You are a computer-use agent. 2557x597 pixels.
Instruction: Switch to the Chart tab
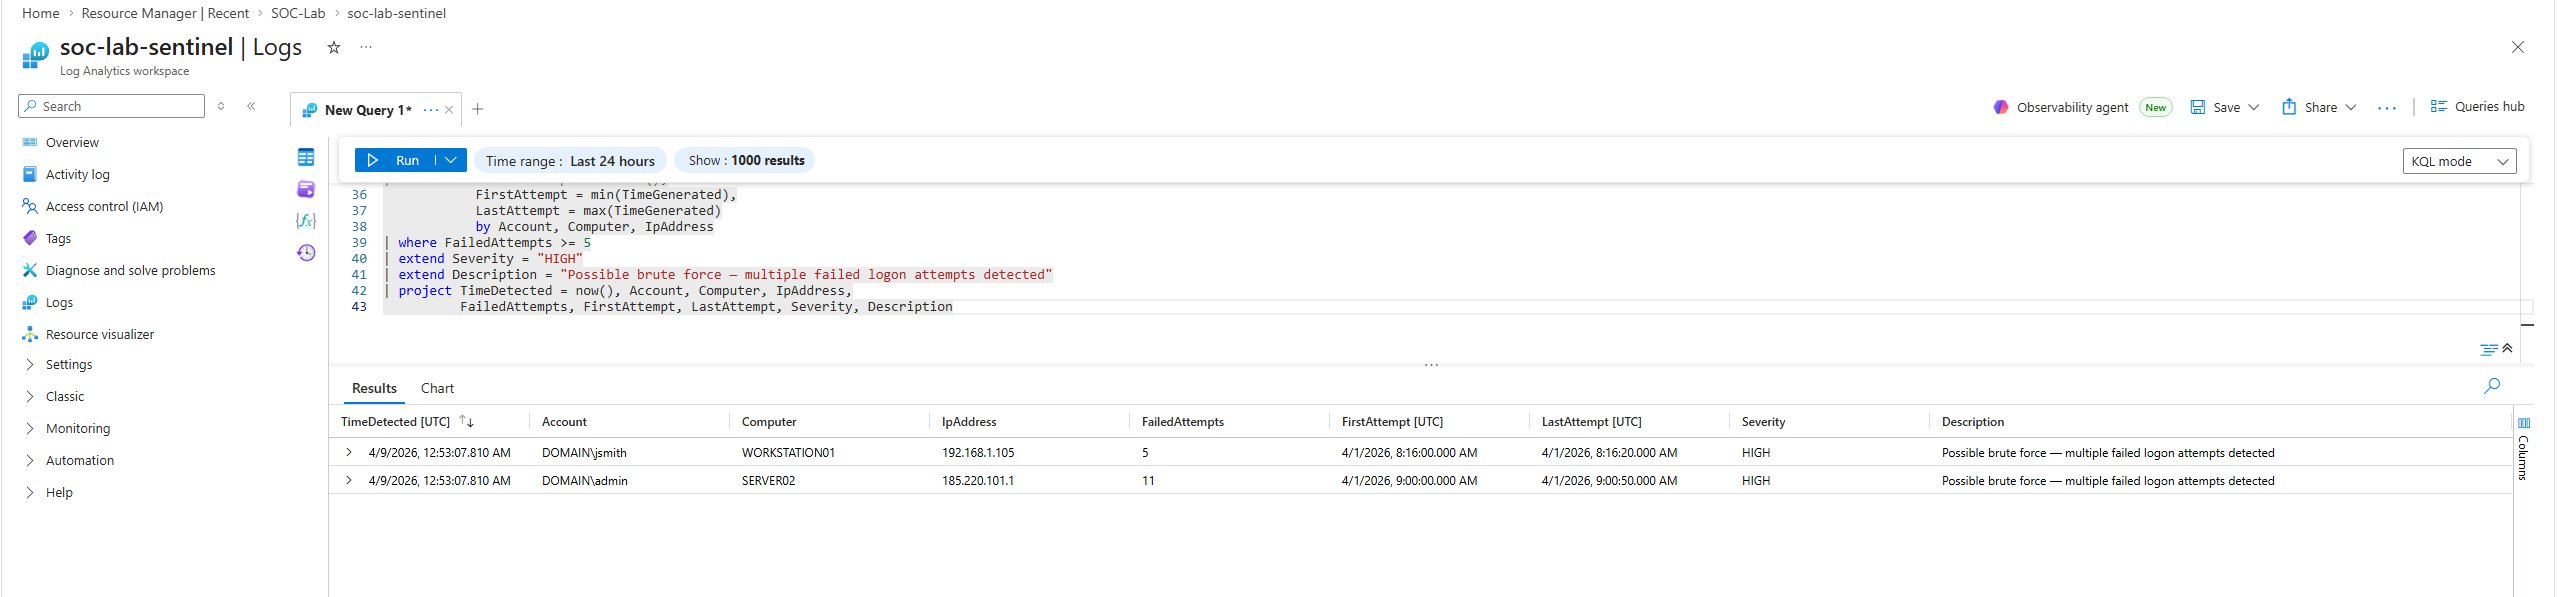coord(437,388)
